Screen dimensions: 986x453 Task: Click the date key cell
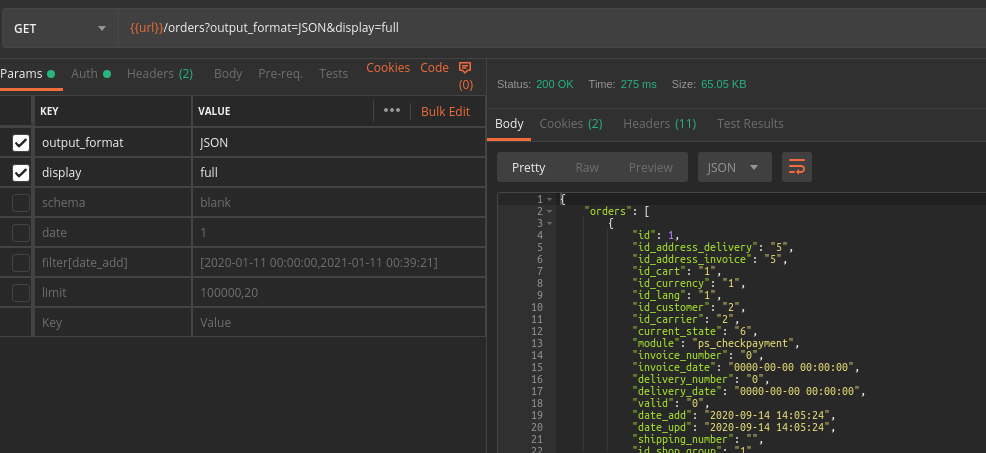[x=113, y=233]
